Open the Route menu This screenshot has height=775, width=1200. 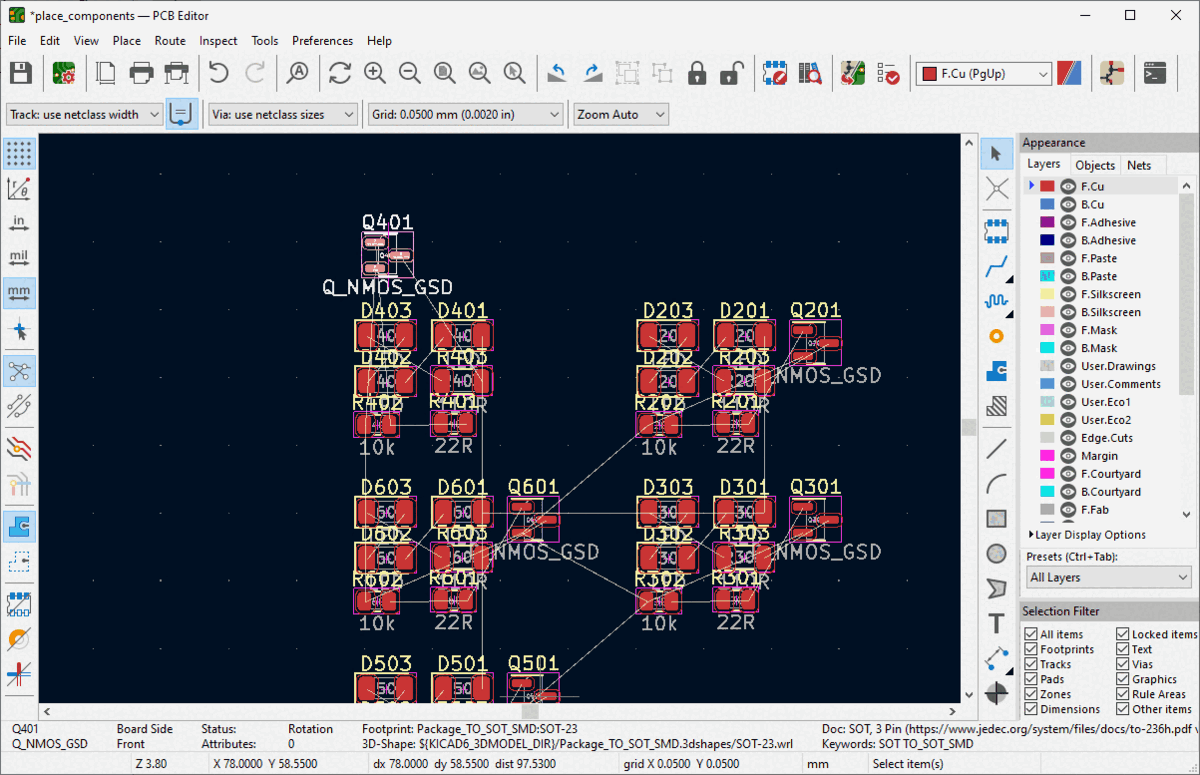pos(170,41)
